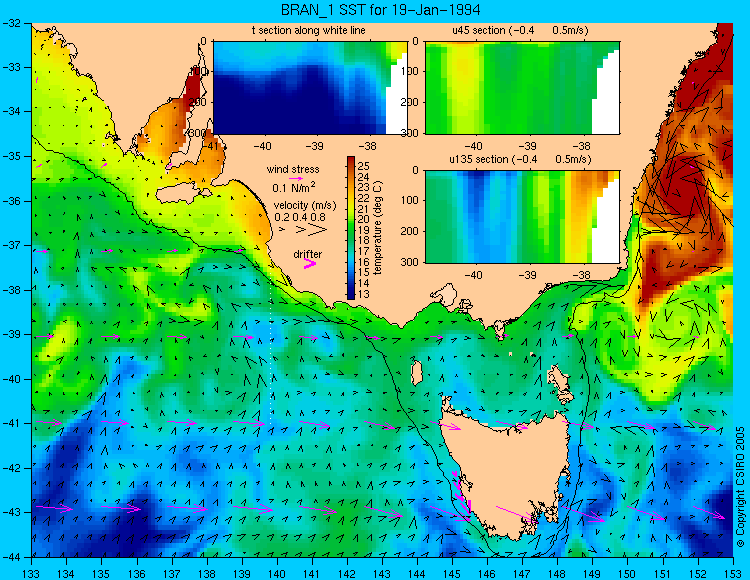Screen dimensions: 750x580
Task: Click the colorbar value 22
Action: [x=364, y=198]
